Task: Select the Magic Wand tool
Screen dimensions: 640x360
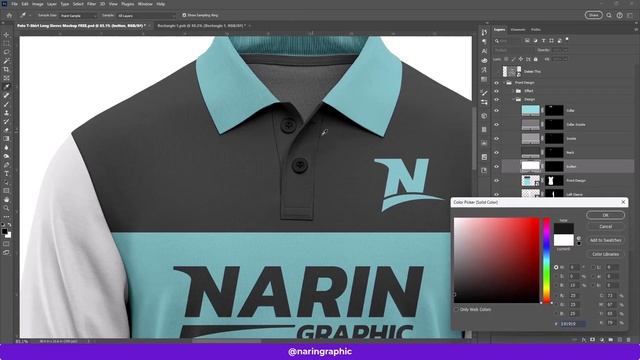Action: point(6,61)
